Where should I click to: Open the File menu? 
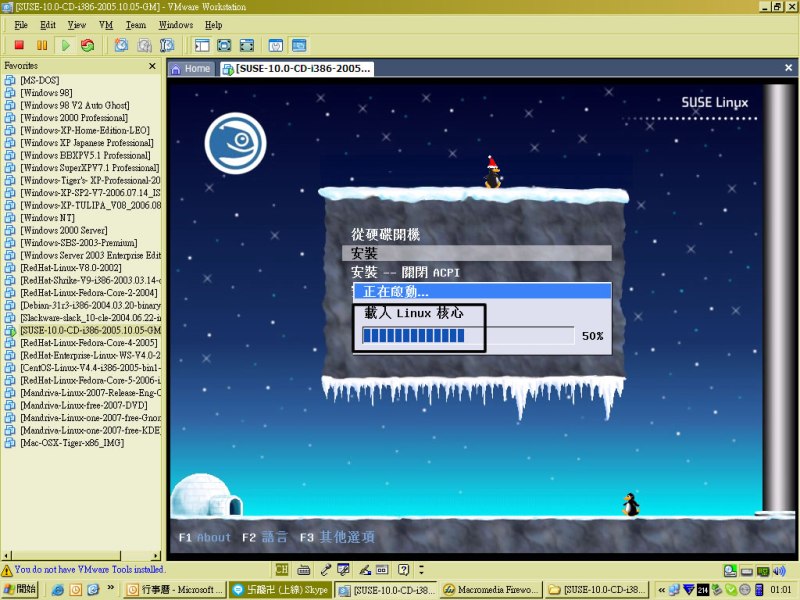tap(21, 24)
